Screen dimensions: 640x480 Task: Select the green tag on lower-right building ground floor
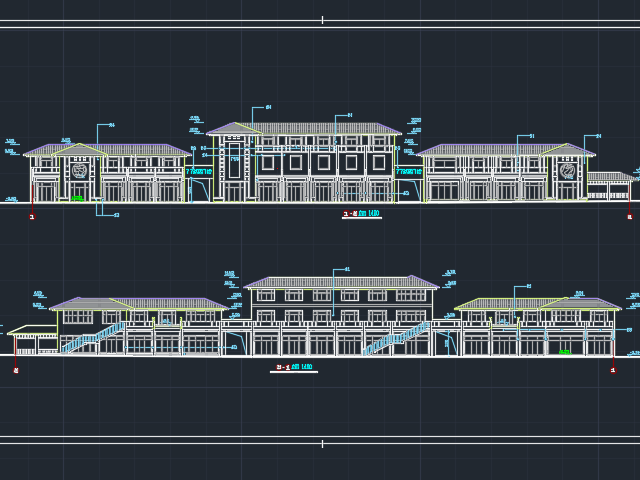565,351
